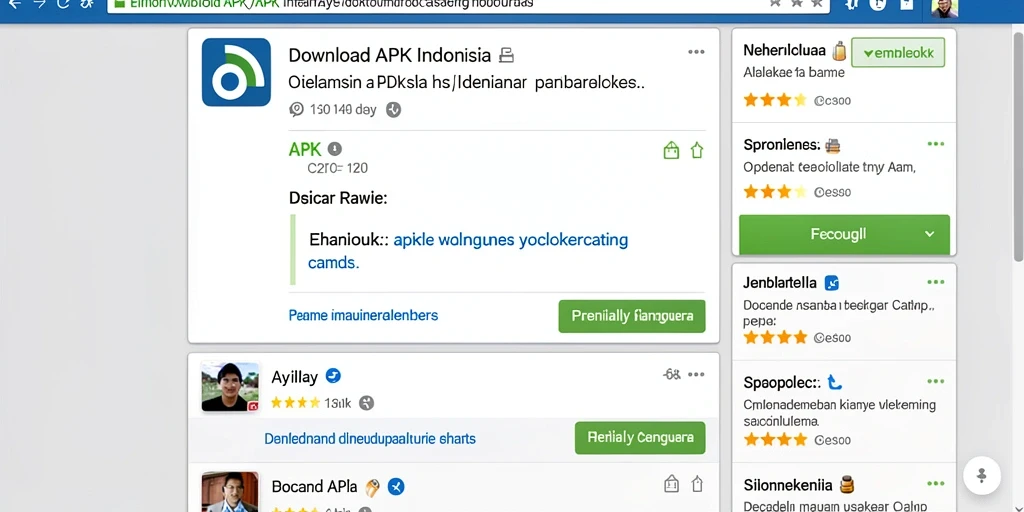
Task: Open the Peame imauineralenbers link
Action: (x=363, y=315)
